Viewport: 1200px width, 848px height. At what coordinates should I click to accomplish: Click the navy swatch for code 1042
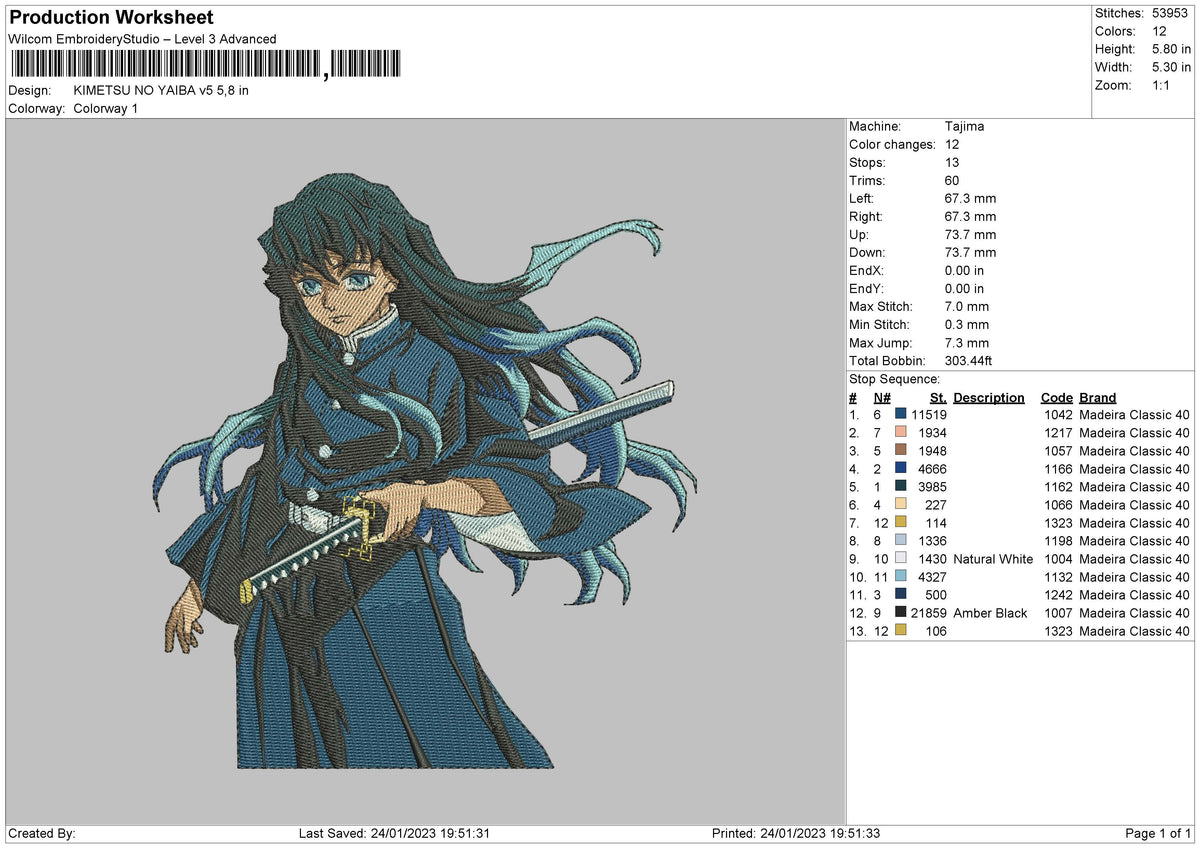click(x=901, y=414)
